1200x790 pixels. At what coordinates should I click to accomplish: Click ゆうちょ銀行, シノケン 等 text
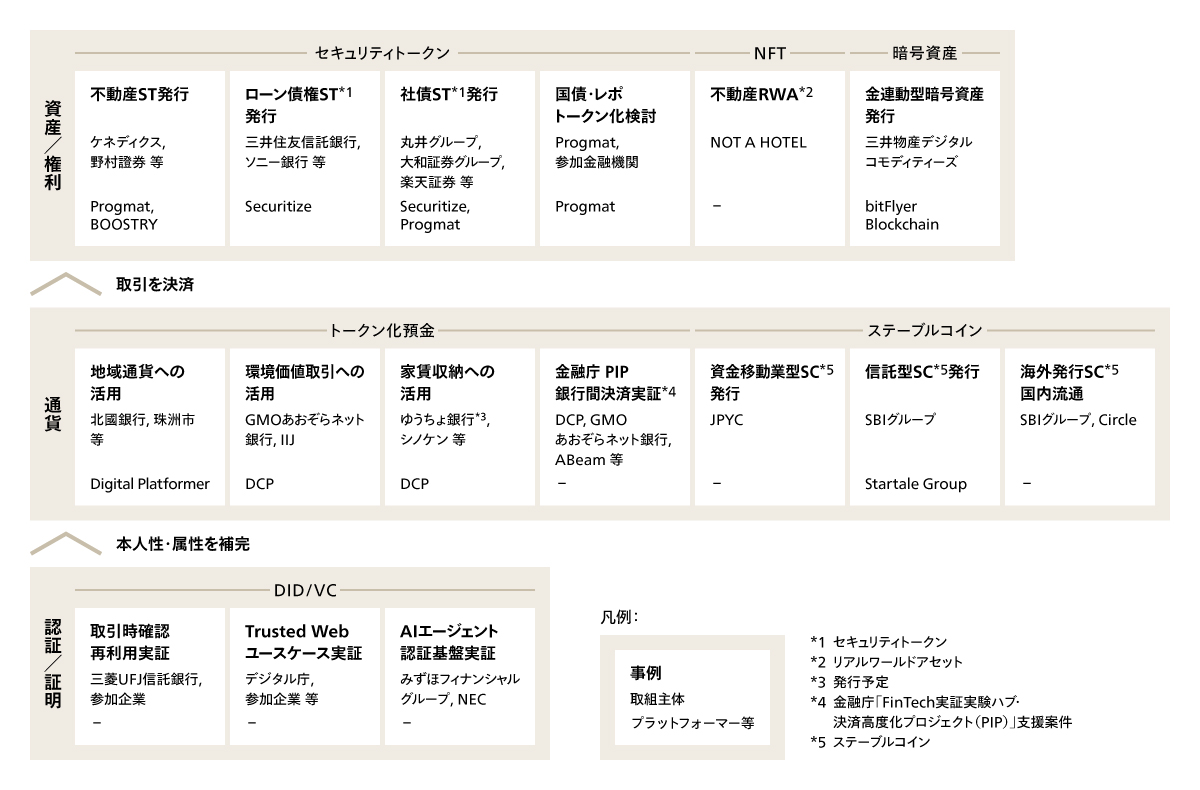(445, 429)
